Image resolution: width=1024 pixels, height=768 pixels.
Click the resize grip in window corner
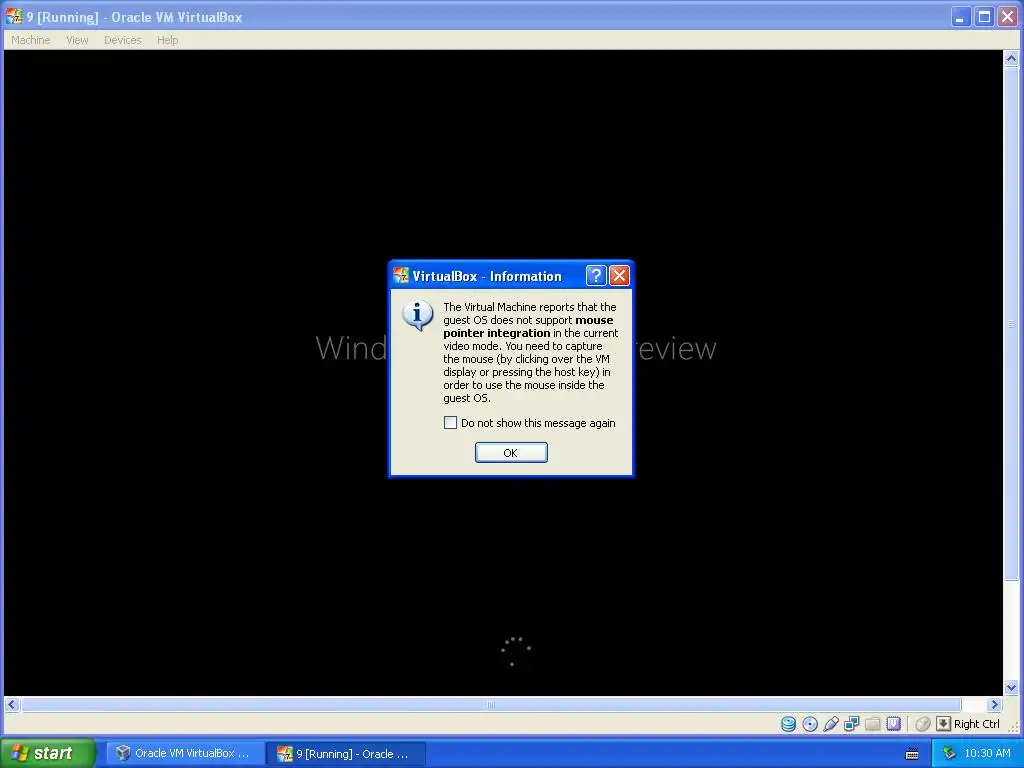[x=1015, y=728]
